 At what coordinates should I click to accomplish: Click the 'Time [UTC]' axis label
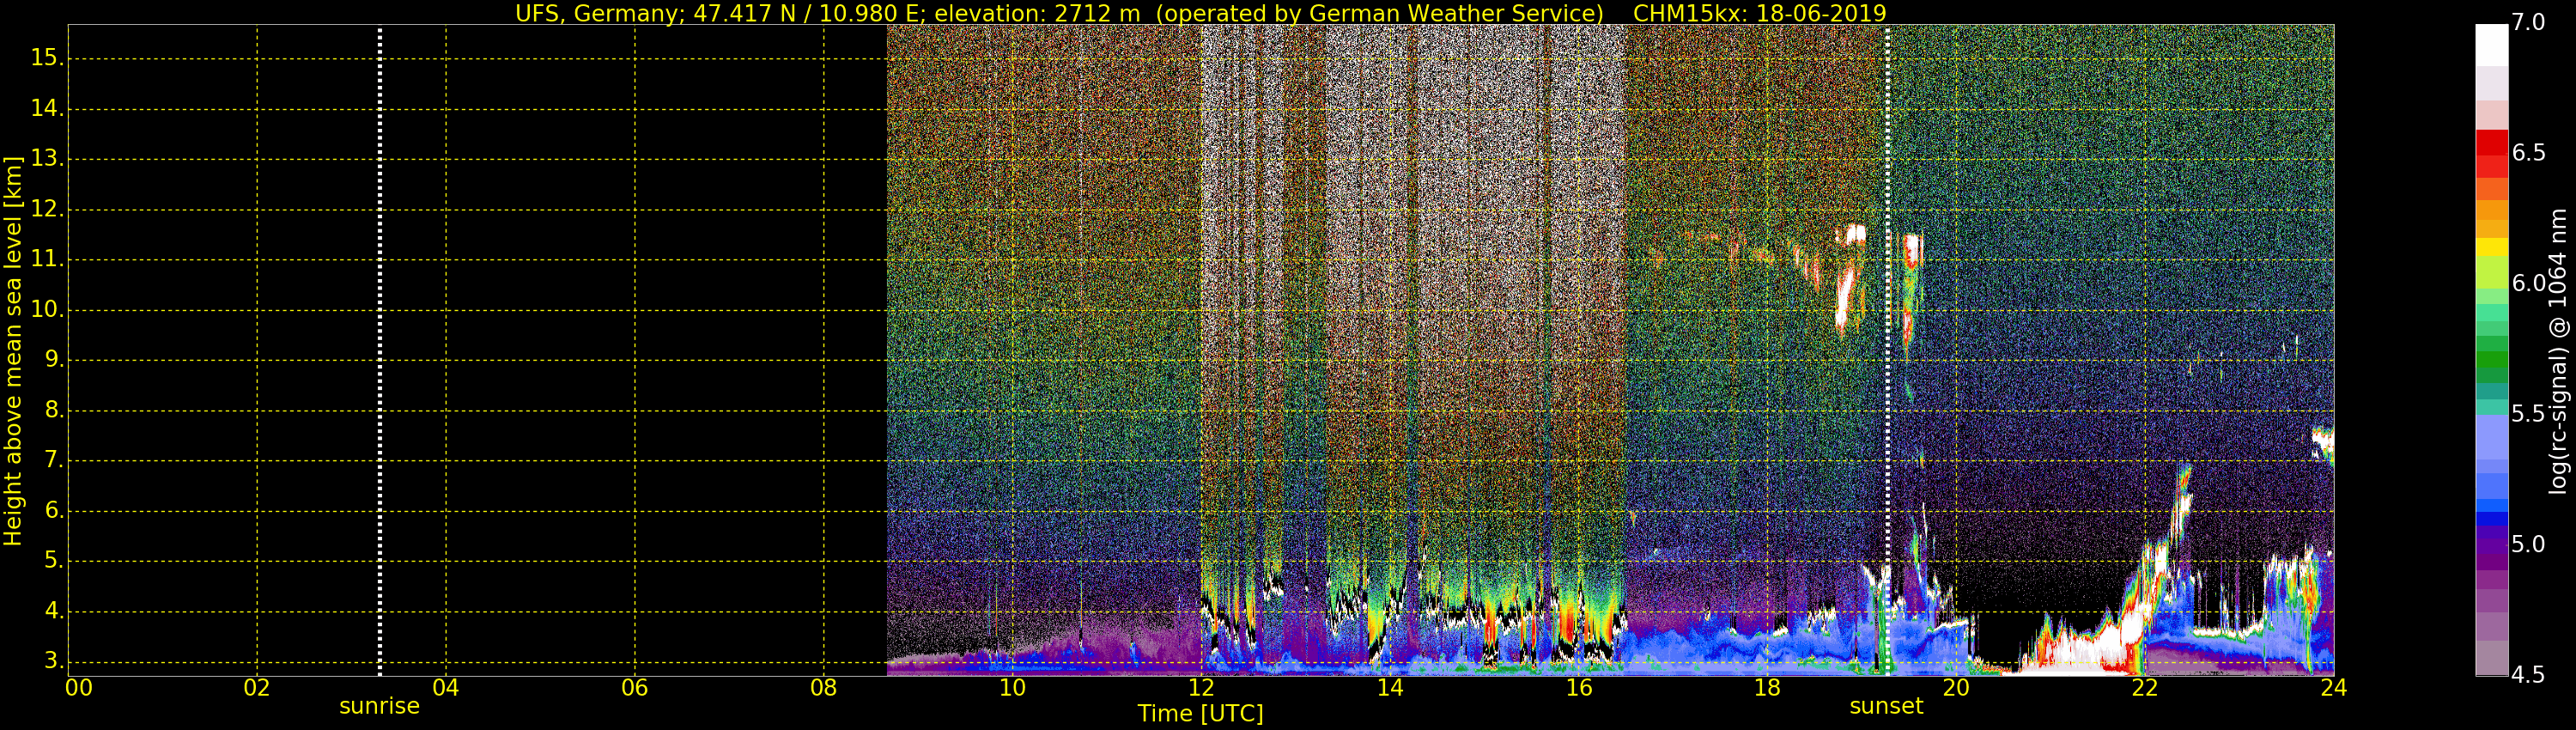tap(1200, 714)
